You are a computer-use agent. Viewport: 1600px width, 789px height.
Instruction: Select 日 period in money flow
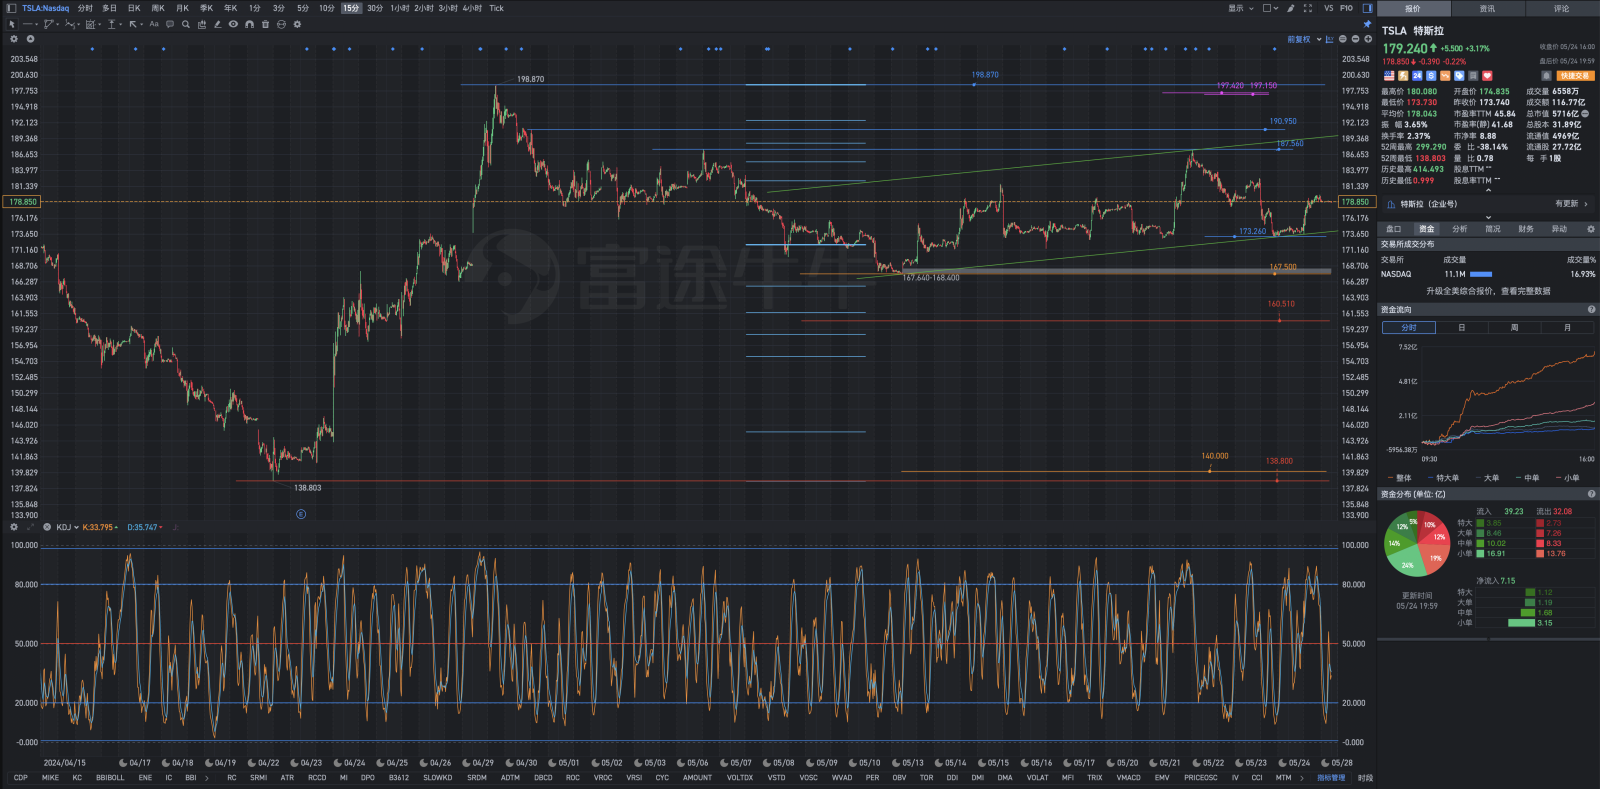[x=1461, y=328]
